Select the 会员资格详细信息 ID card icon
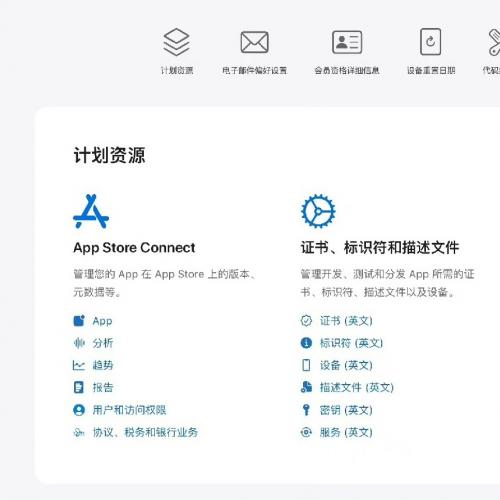The width and height of the screenshot is (500, 500). pos(347,42)
